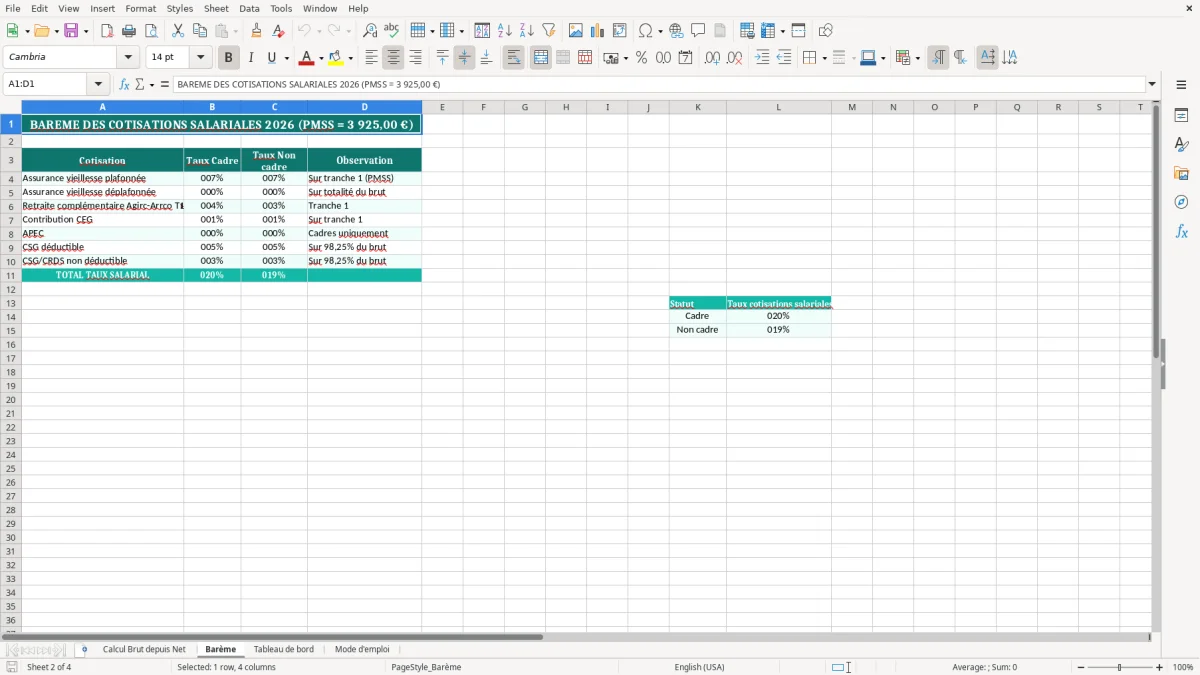
Task: Open the Sidebar Functions deck
Action: pyautogui.click(x=1181, y=231)
